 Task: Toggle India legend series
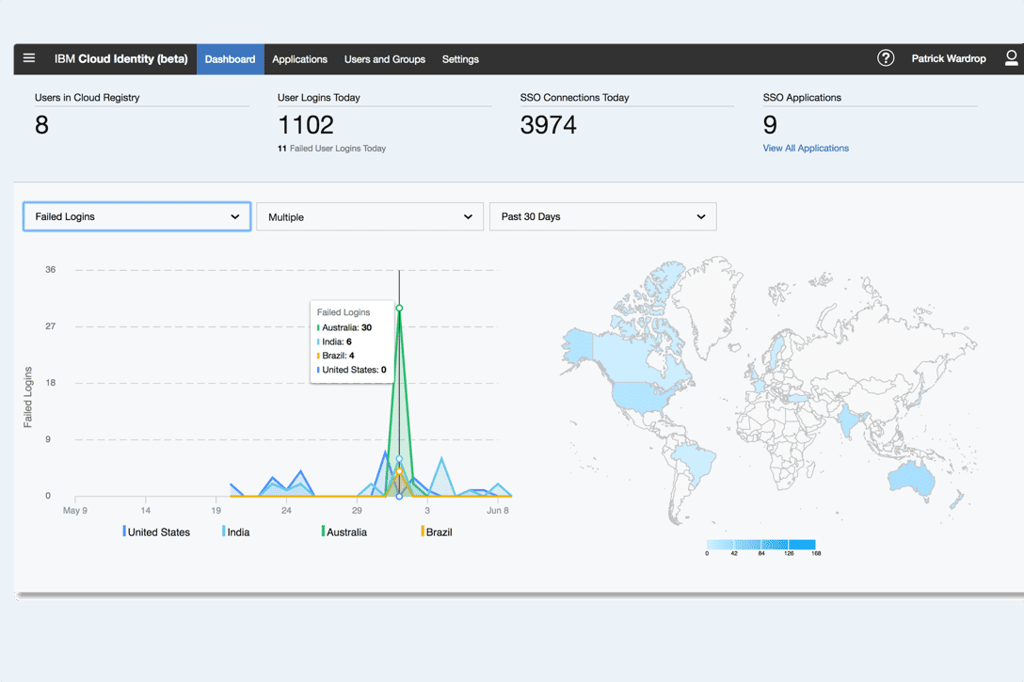237,532
